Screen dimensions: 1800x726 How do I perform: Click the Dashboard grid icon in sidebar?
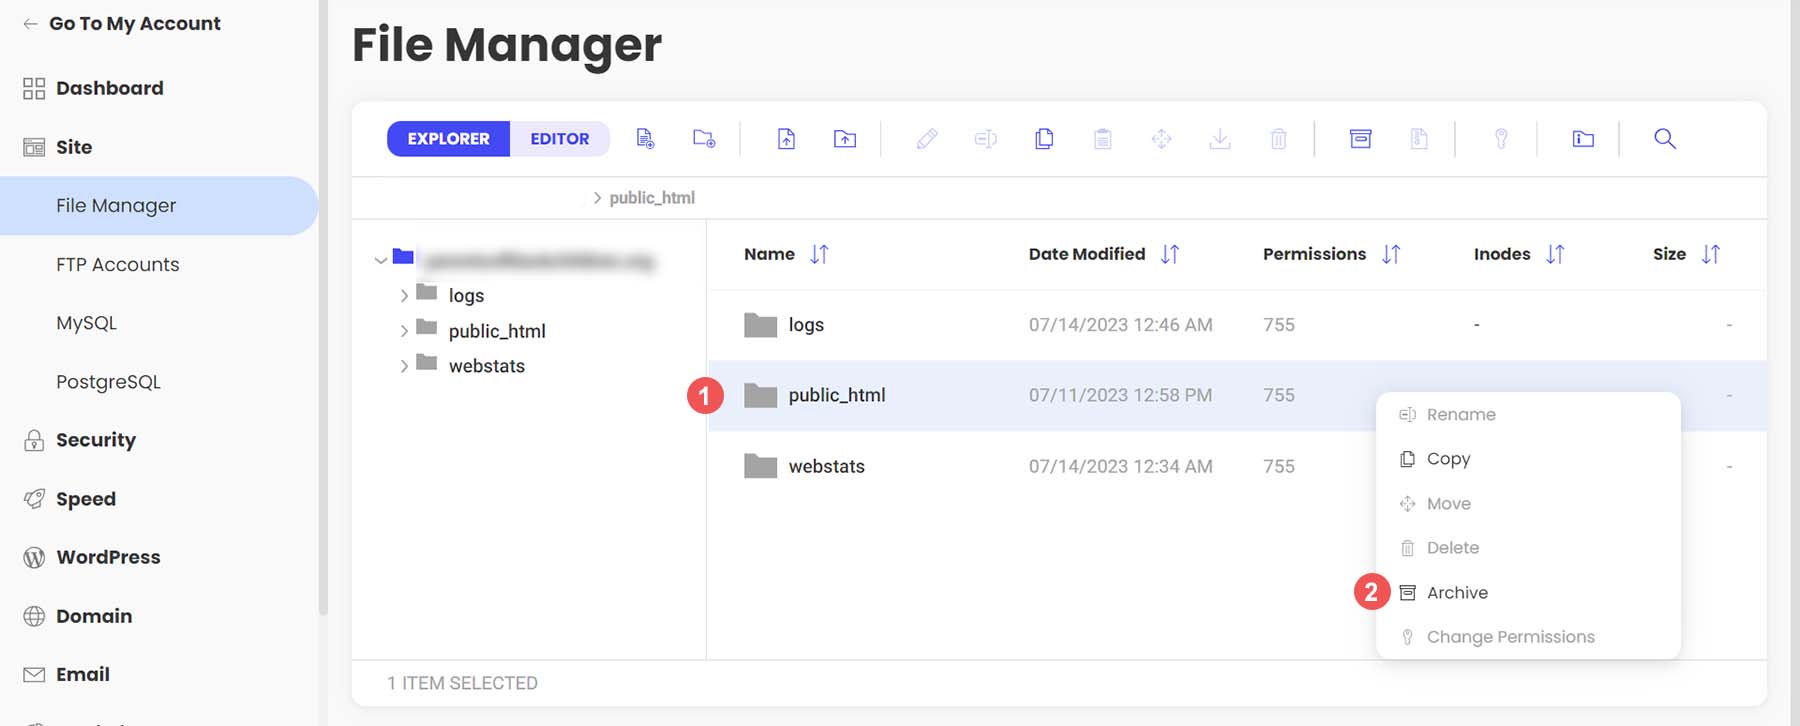coord(34,89)
